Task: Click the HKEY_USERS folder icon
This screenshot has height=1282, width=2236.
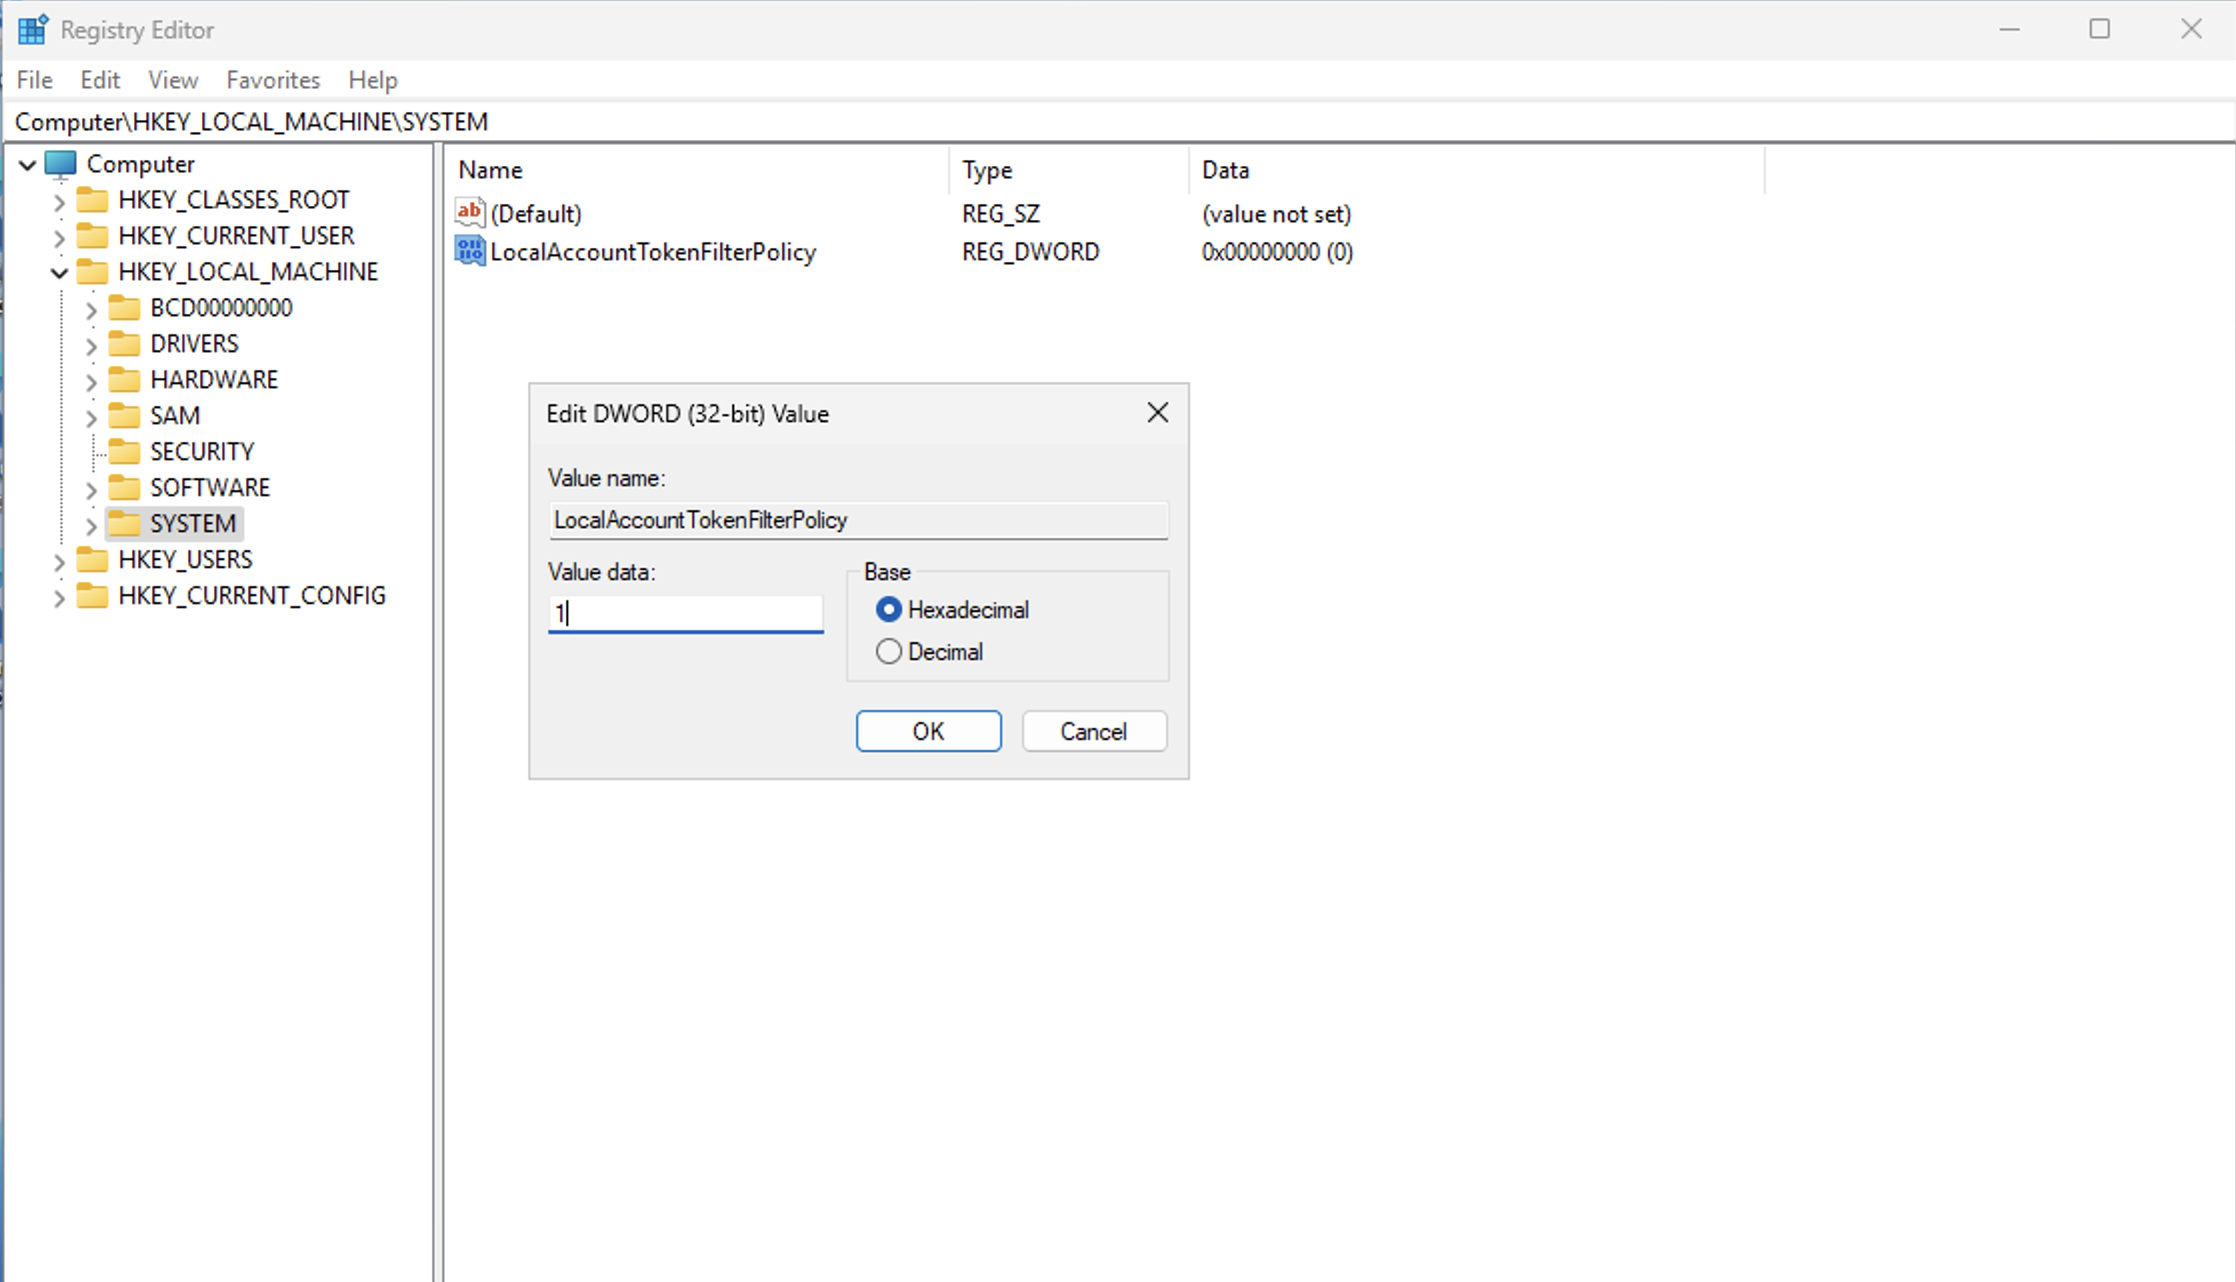Action: 93,560
